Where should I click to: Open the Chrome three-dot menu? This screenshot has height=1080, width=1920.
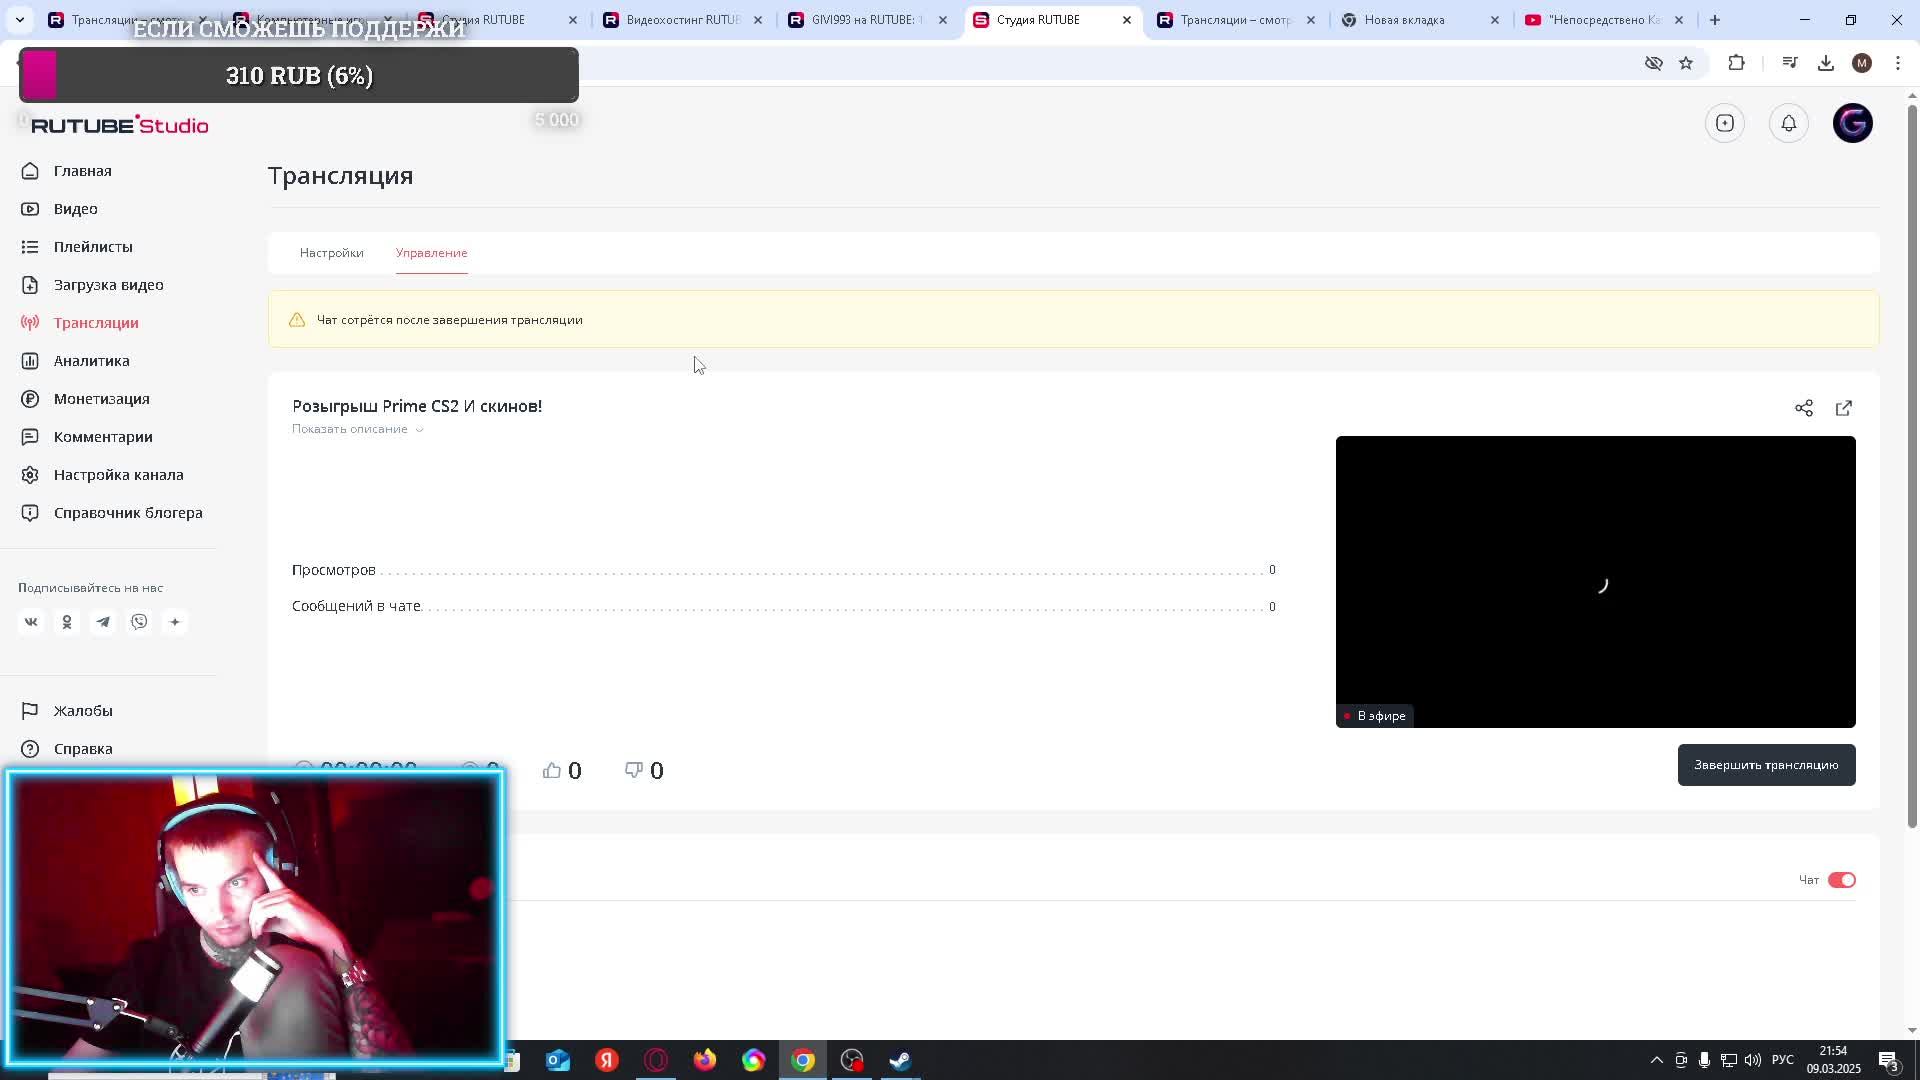pos(1898,63)
